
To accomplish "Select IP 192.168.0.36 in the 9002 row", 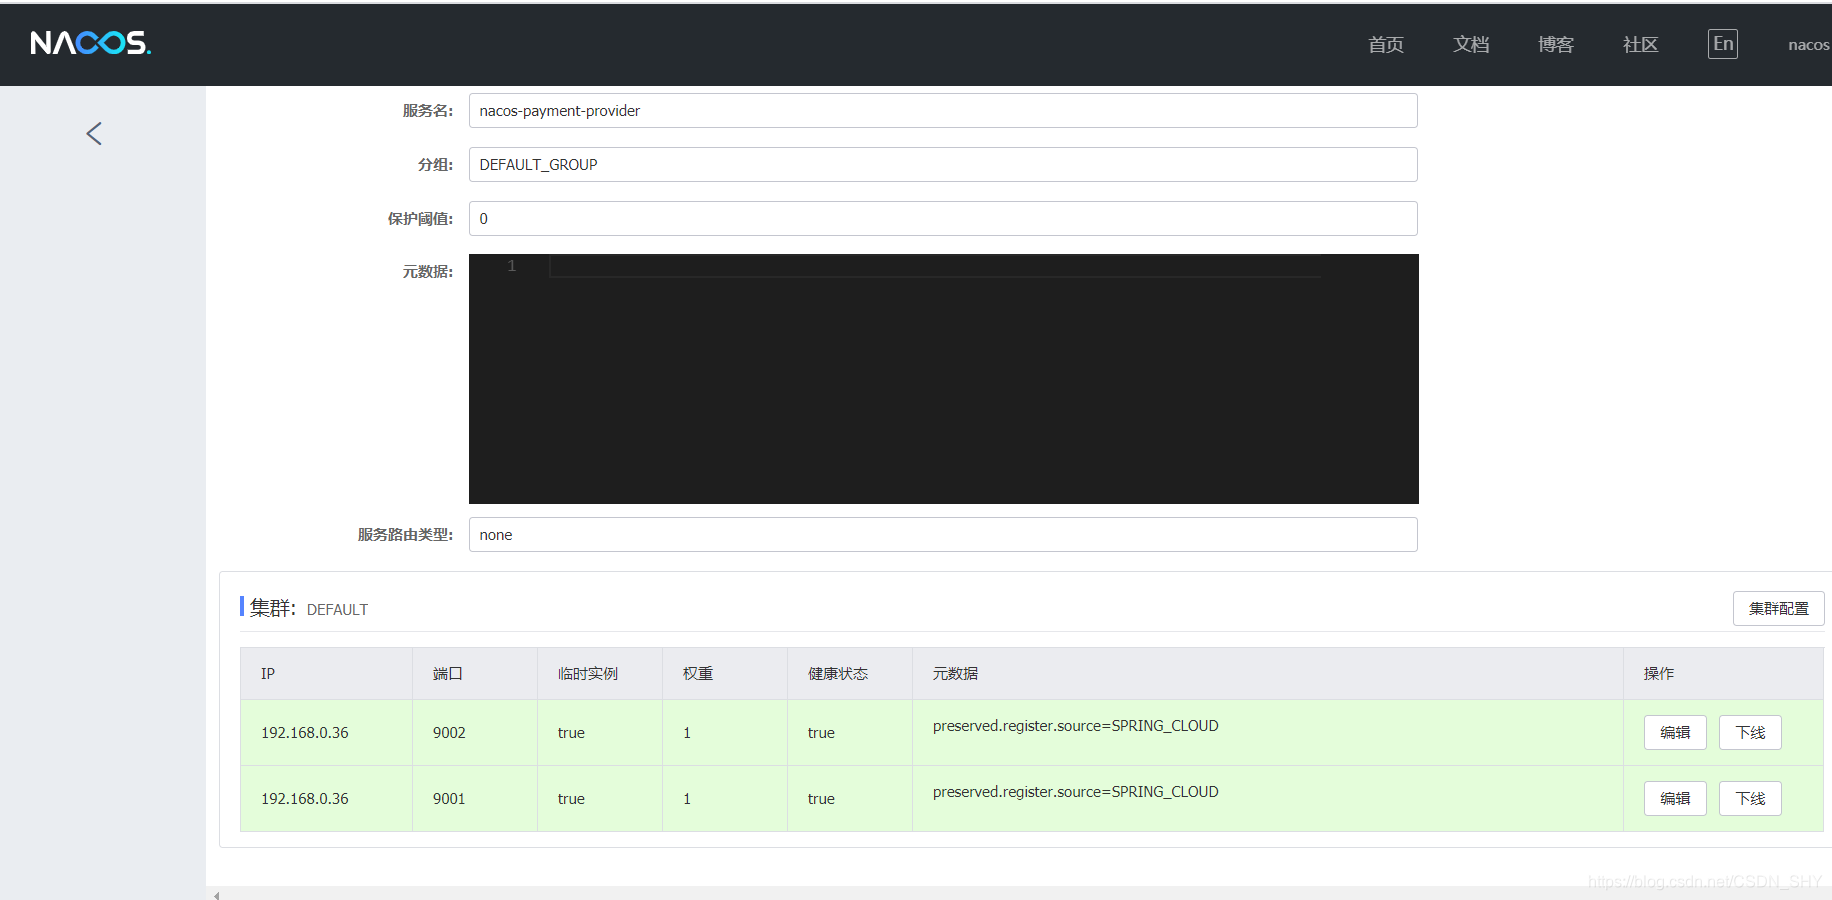I will click(305, 733).
